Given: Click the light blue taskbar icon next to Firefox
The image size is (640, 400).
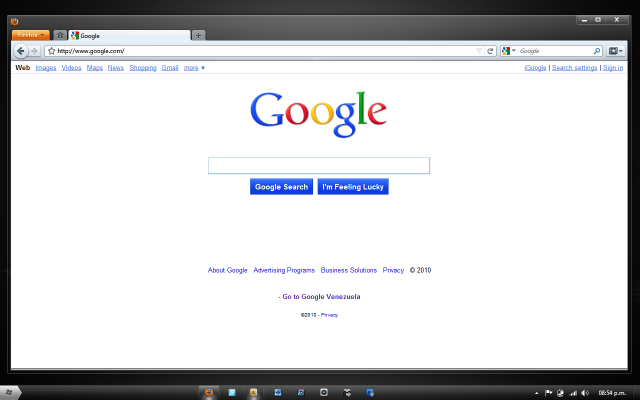Looking at the screenshot, I should pyautogui.click(x=232, y=393).
